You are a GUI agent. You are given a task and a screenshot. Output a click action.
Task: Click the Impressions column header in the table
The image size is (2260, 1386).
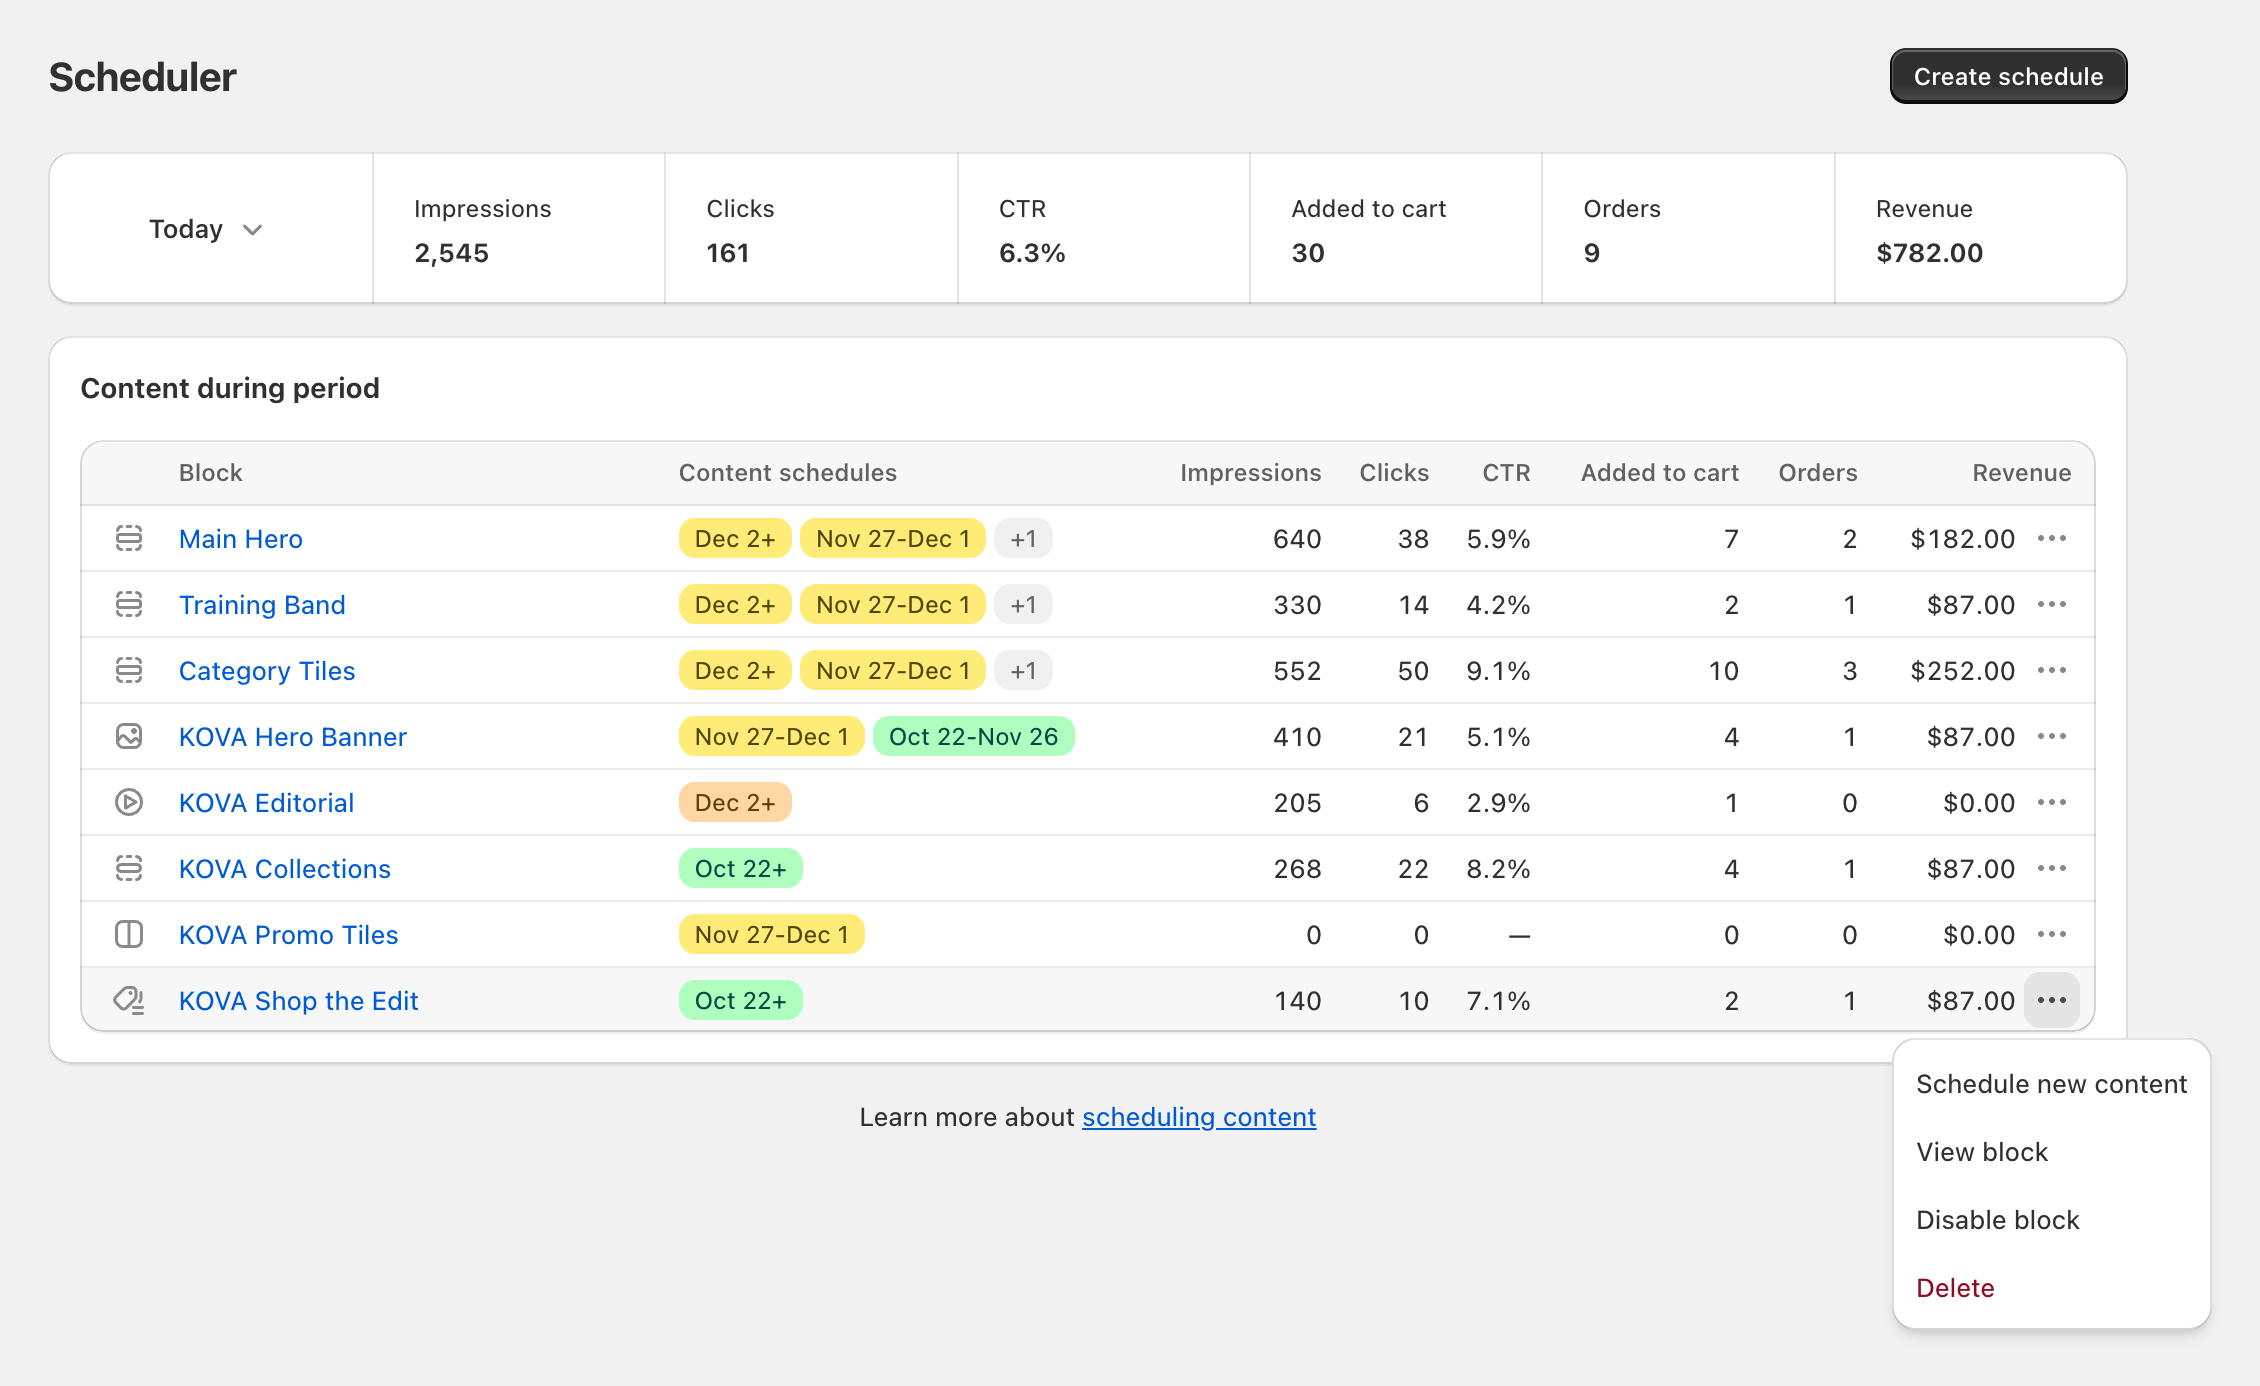(1250, 472)
